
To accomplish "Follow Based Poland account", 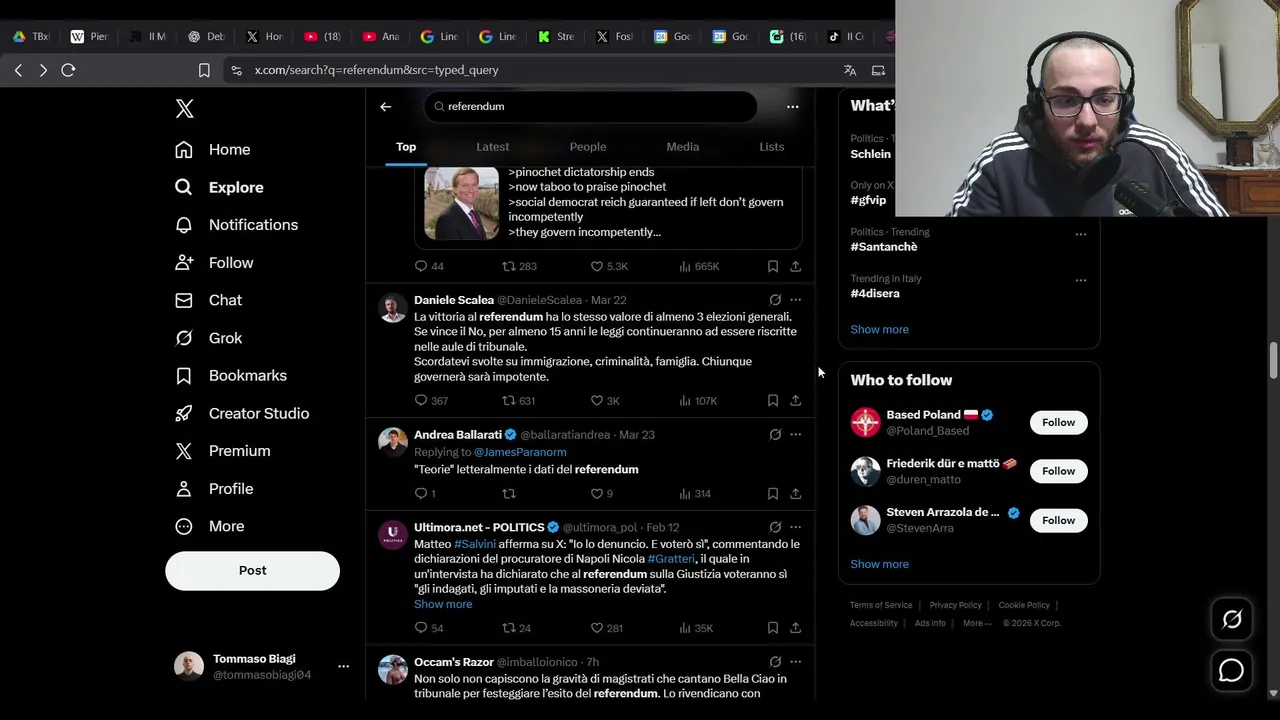I will pyautogui.click(x=1058, y=423).
